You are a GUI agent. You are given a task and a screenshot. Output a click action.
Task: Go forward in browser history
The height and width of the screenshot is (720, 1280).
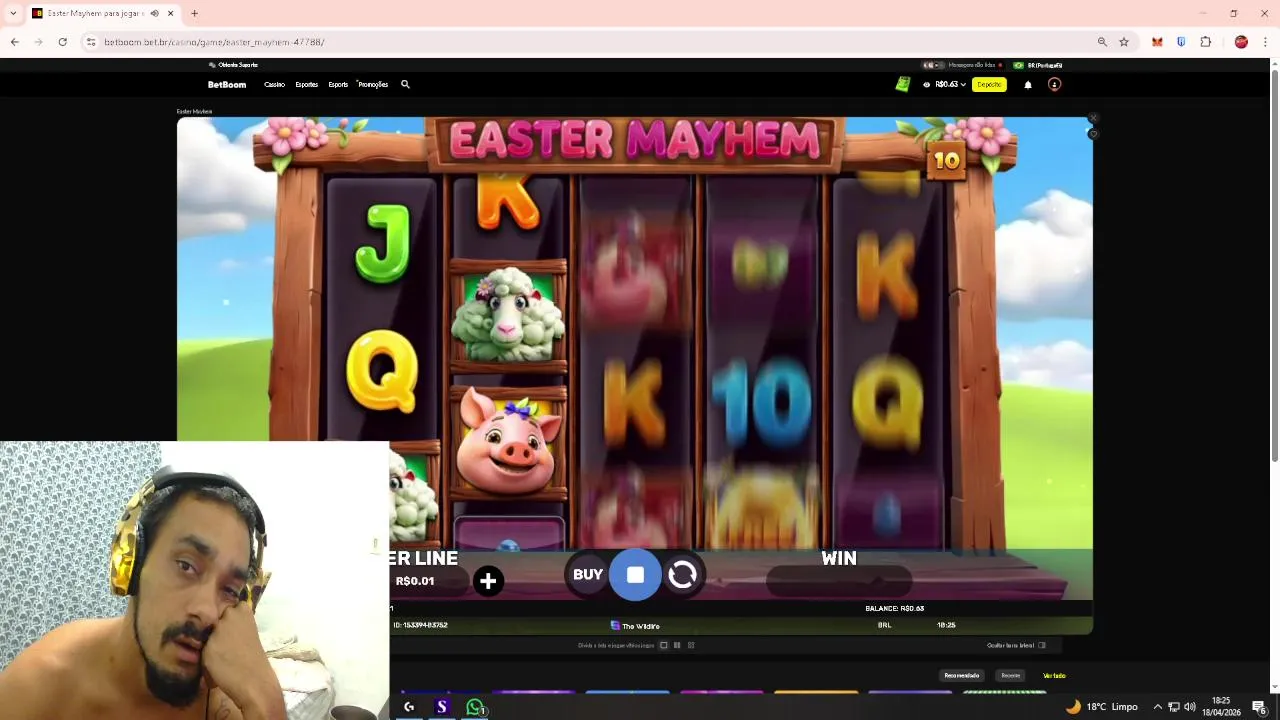click(x=38, y=42)
